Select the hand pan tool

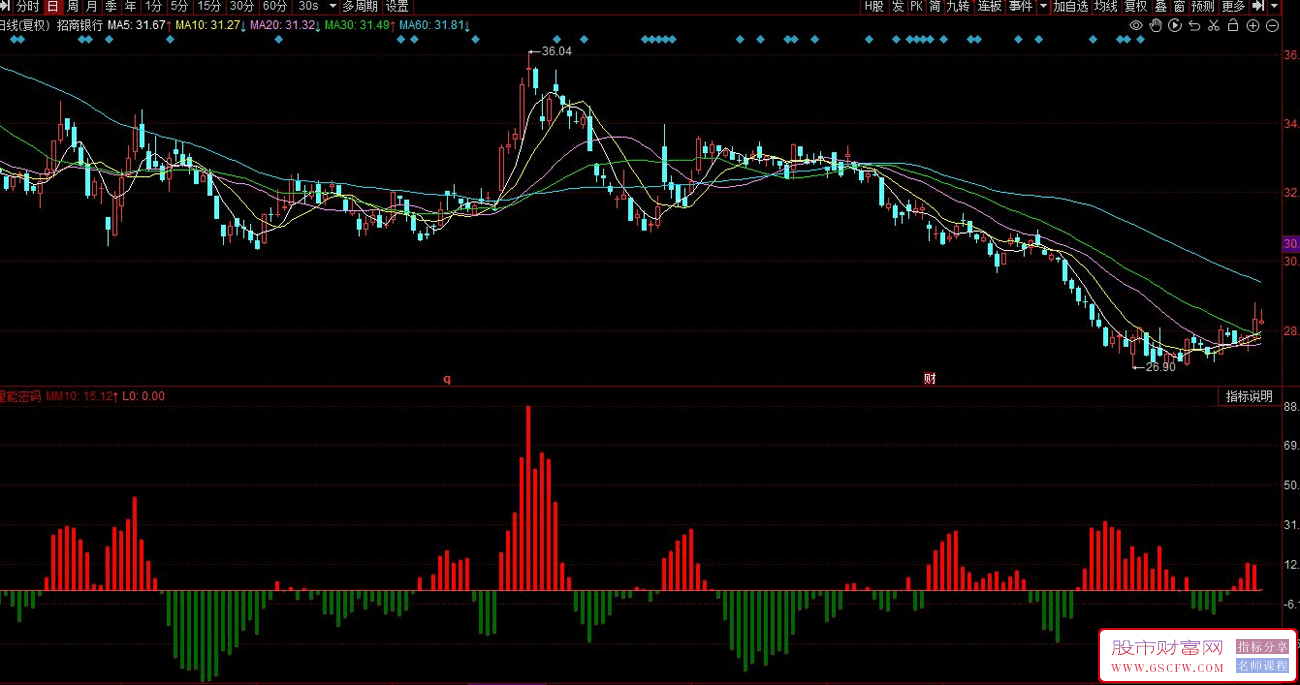(1156, 25)
